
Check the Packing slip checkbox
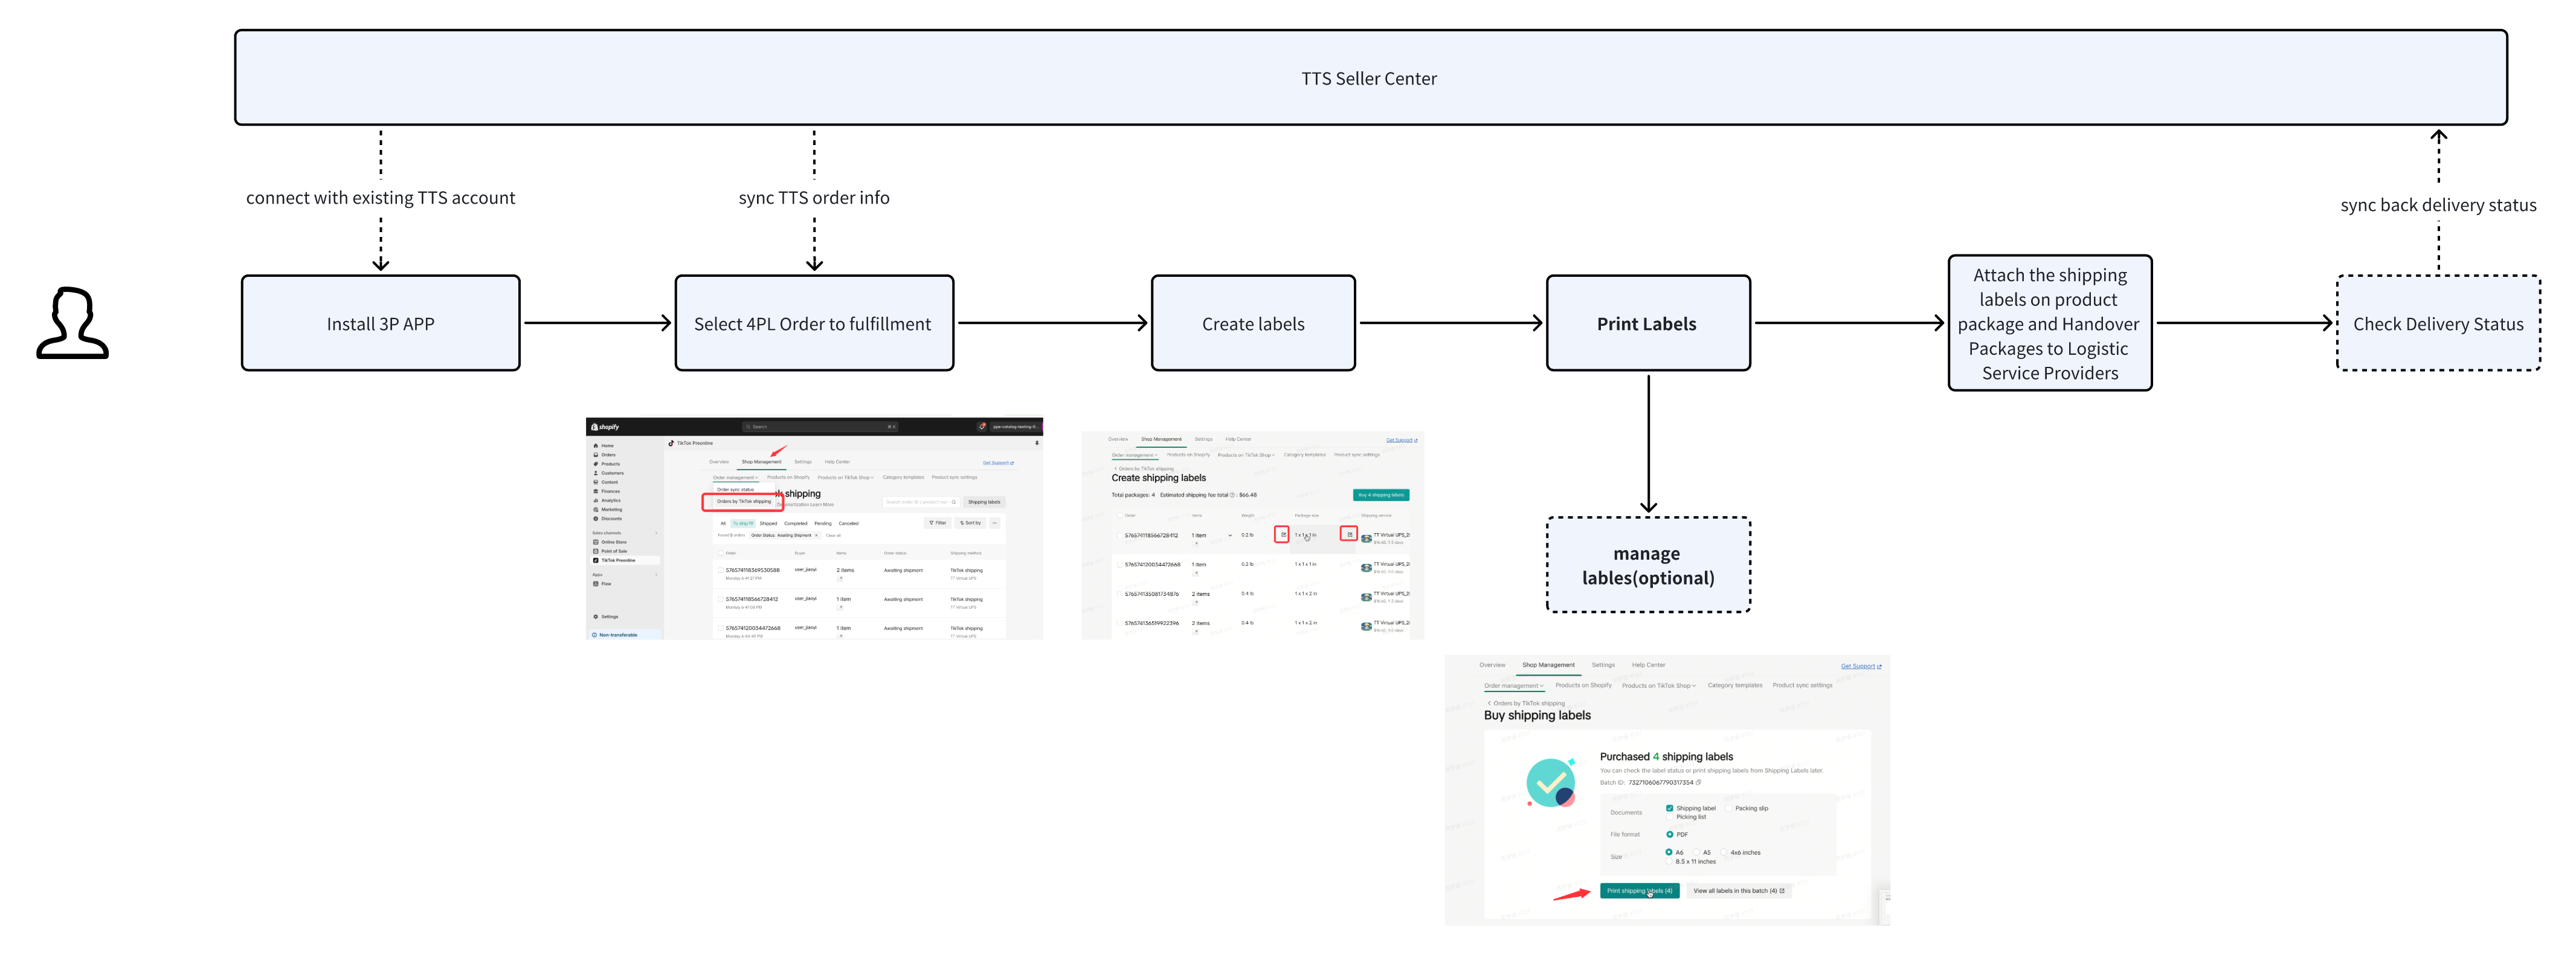[1729, 808]
